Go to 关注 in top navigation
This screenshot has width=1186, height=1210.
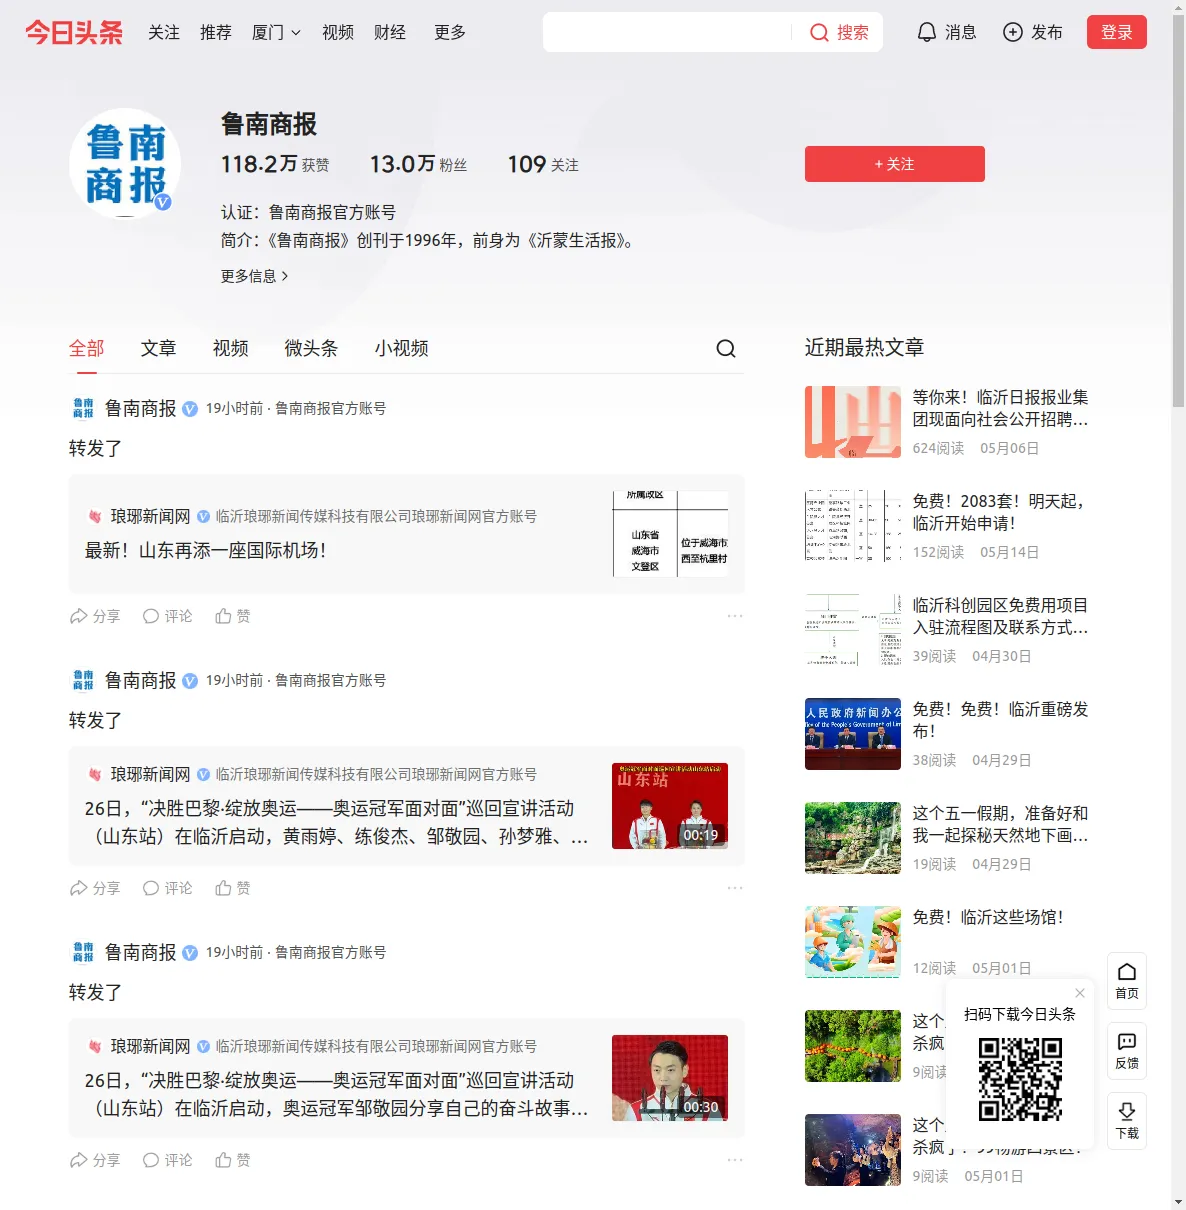point(164,32)
